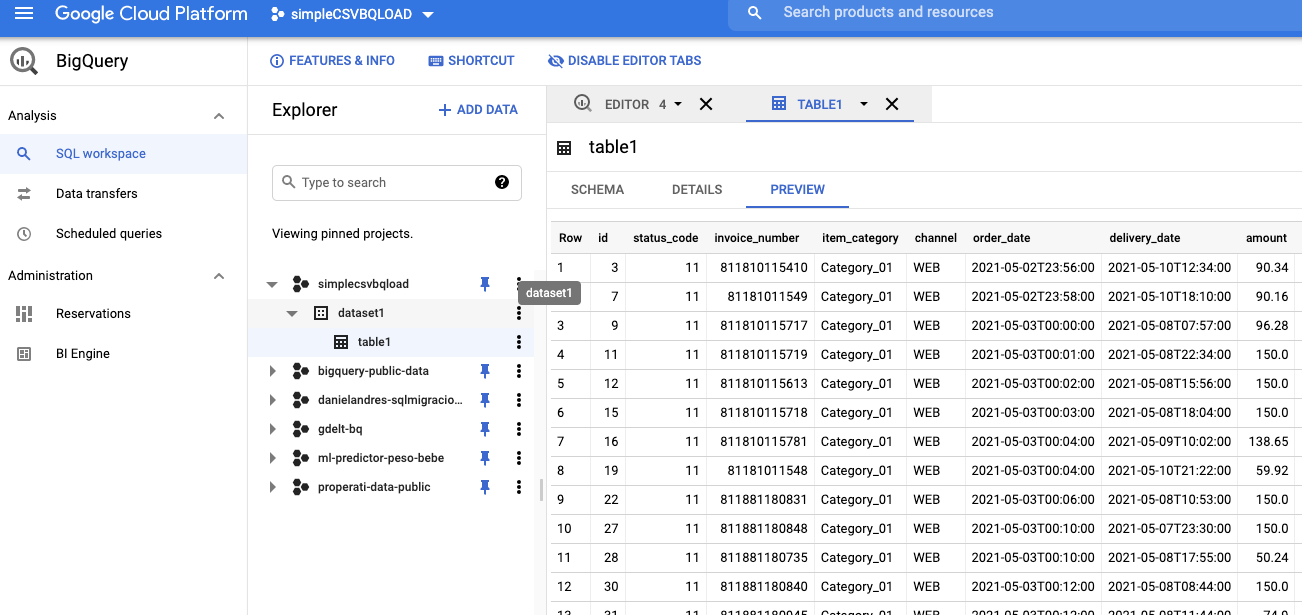Collapse the Analysis section
The width and height of the screenshot is (1302, 615).
[x=219, y=116]
